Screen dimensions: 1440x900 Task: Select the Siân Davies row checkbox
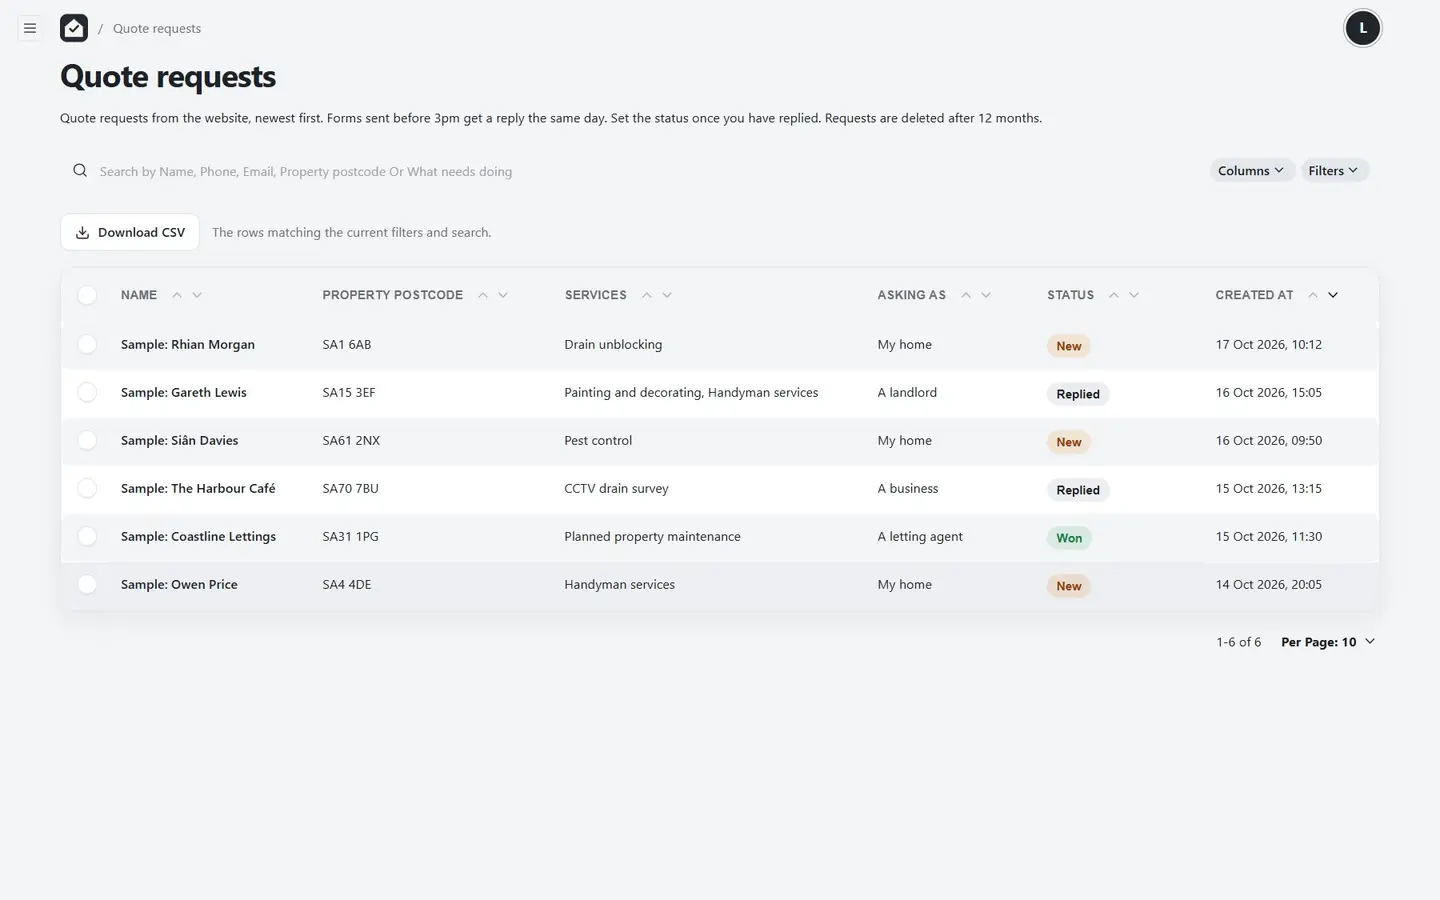87,440
